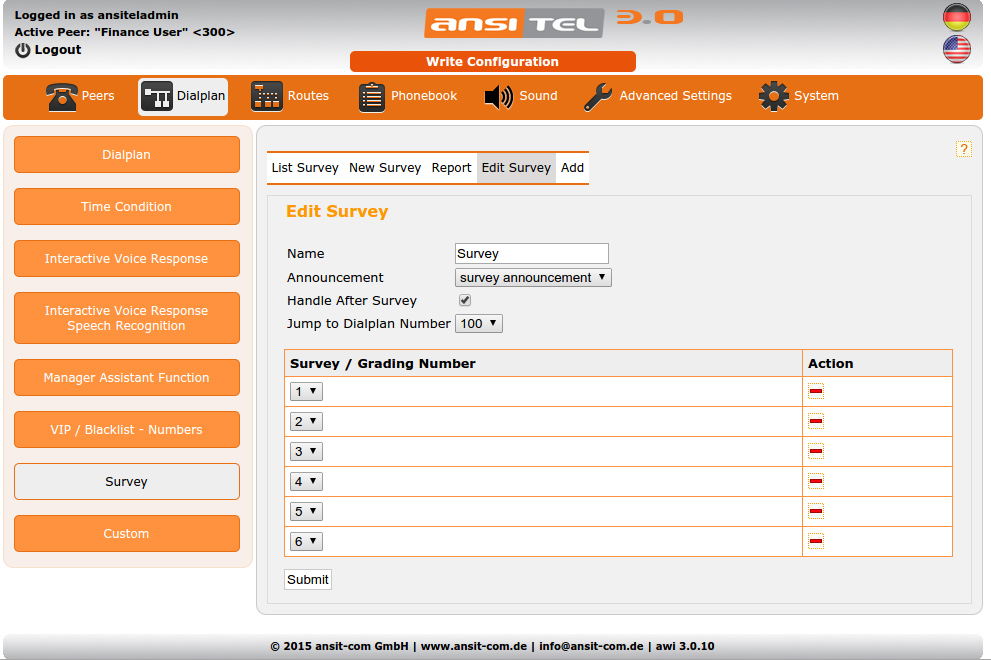Open the Report tab
This screenshot has width=991, height=660.
tap(451, 167)
